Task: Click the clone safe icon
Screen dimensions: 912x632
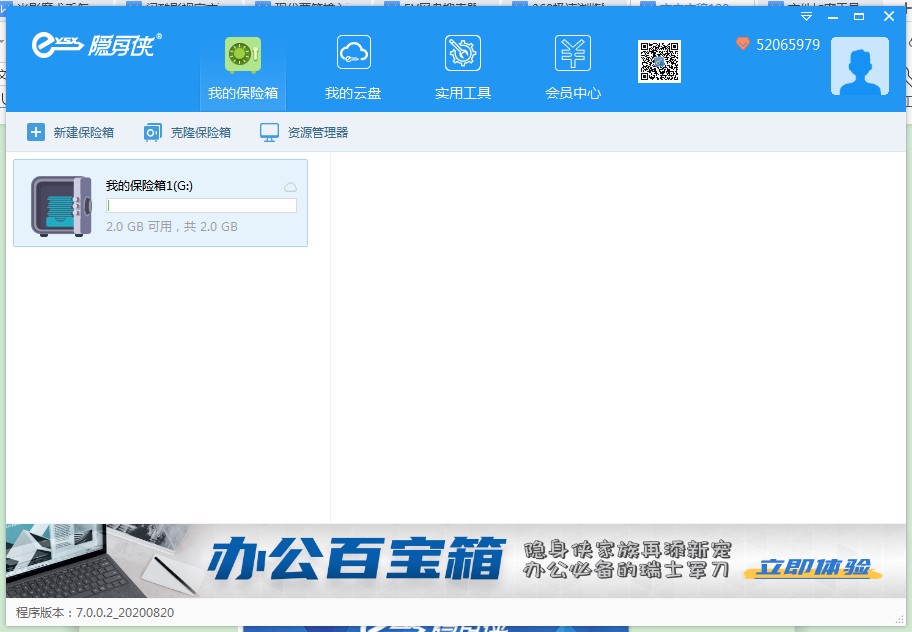Action: (x=152, y=133)
